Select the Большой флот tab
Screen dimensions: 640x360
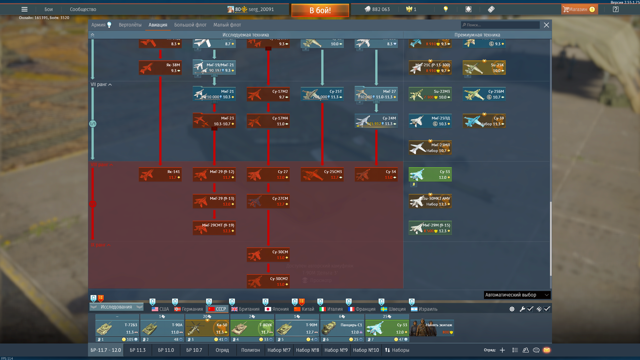[190, 25]
